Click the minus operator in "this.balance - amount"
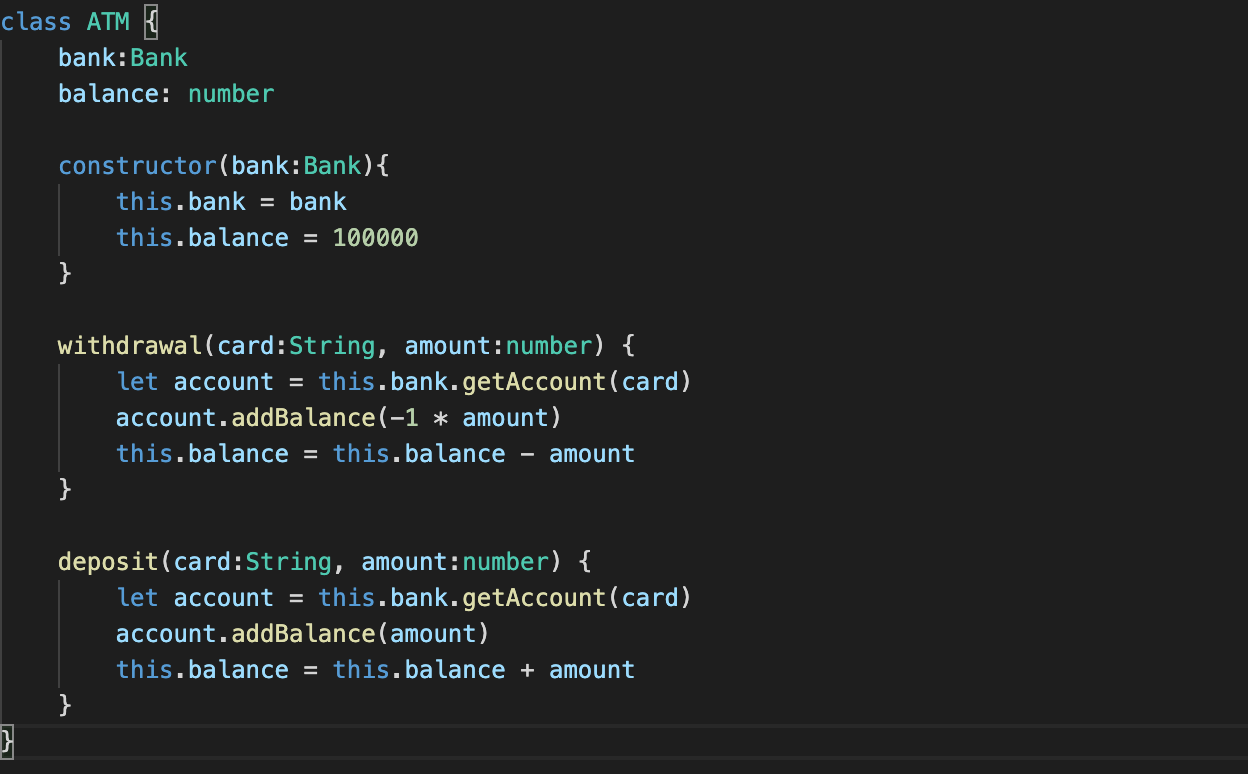Screen dimensions: 1248x774 click(527, 454)
